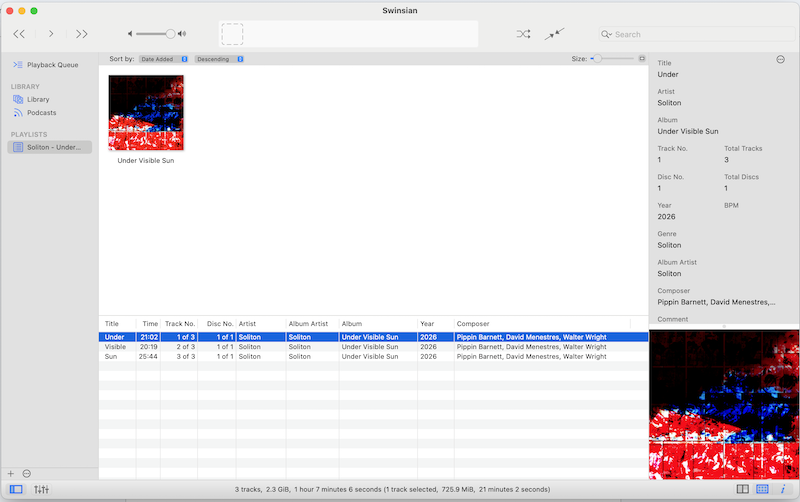Edit the Year field 2026
This screenshot has width=800, height=502.
(666, 217)
